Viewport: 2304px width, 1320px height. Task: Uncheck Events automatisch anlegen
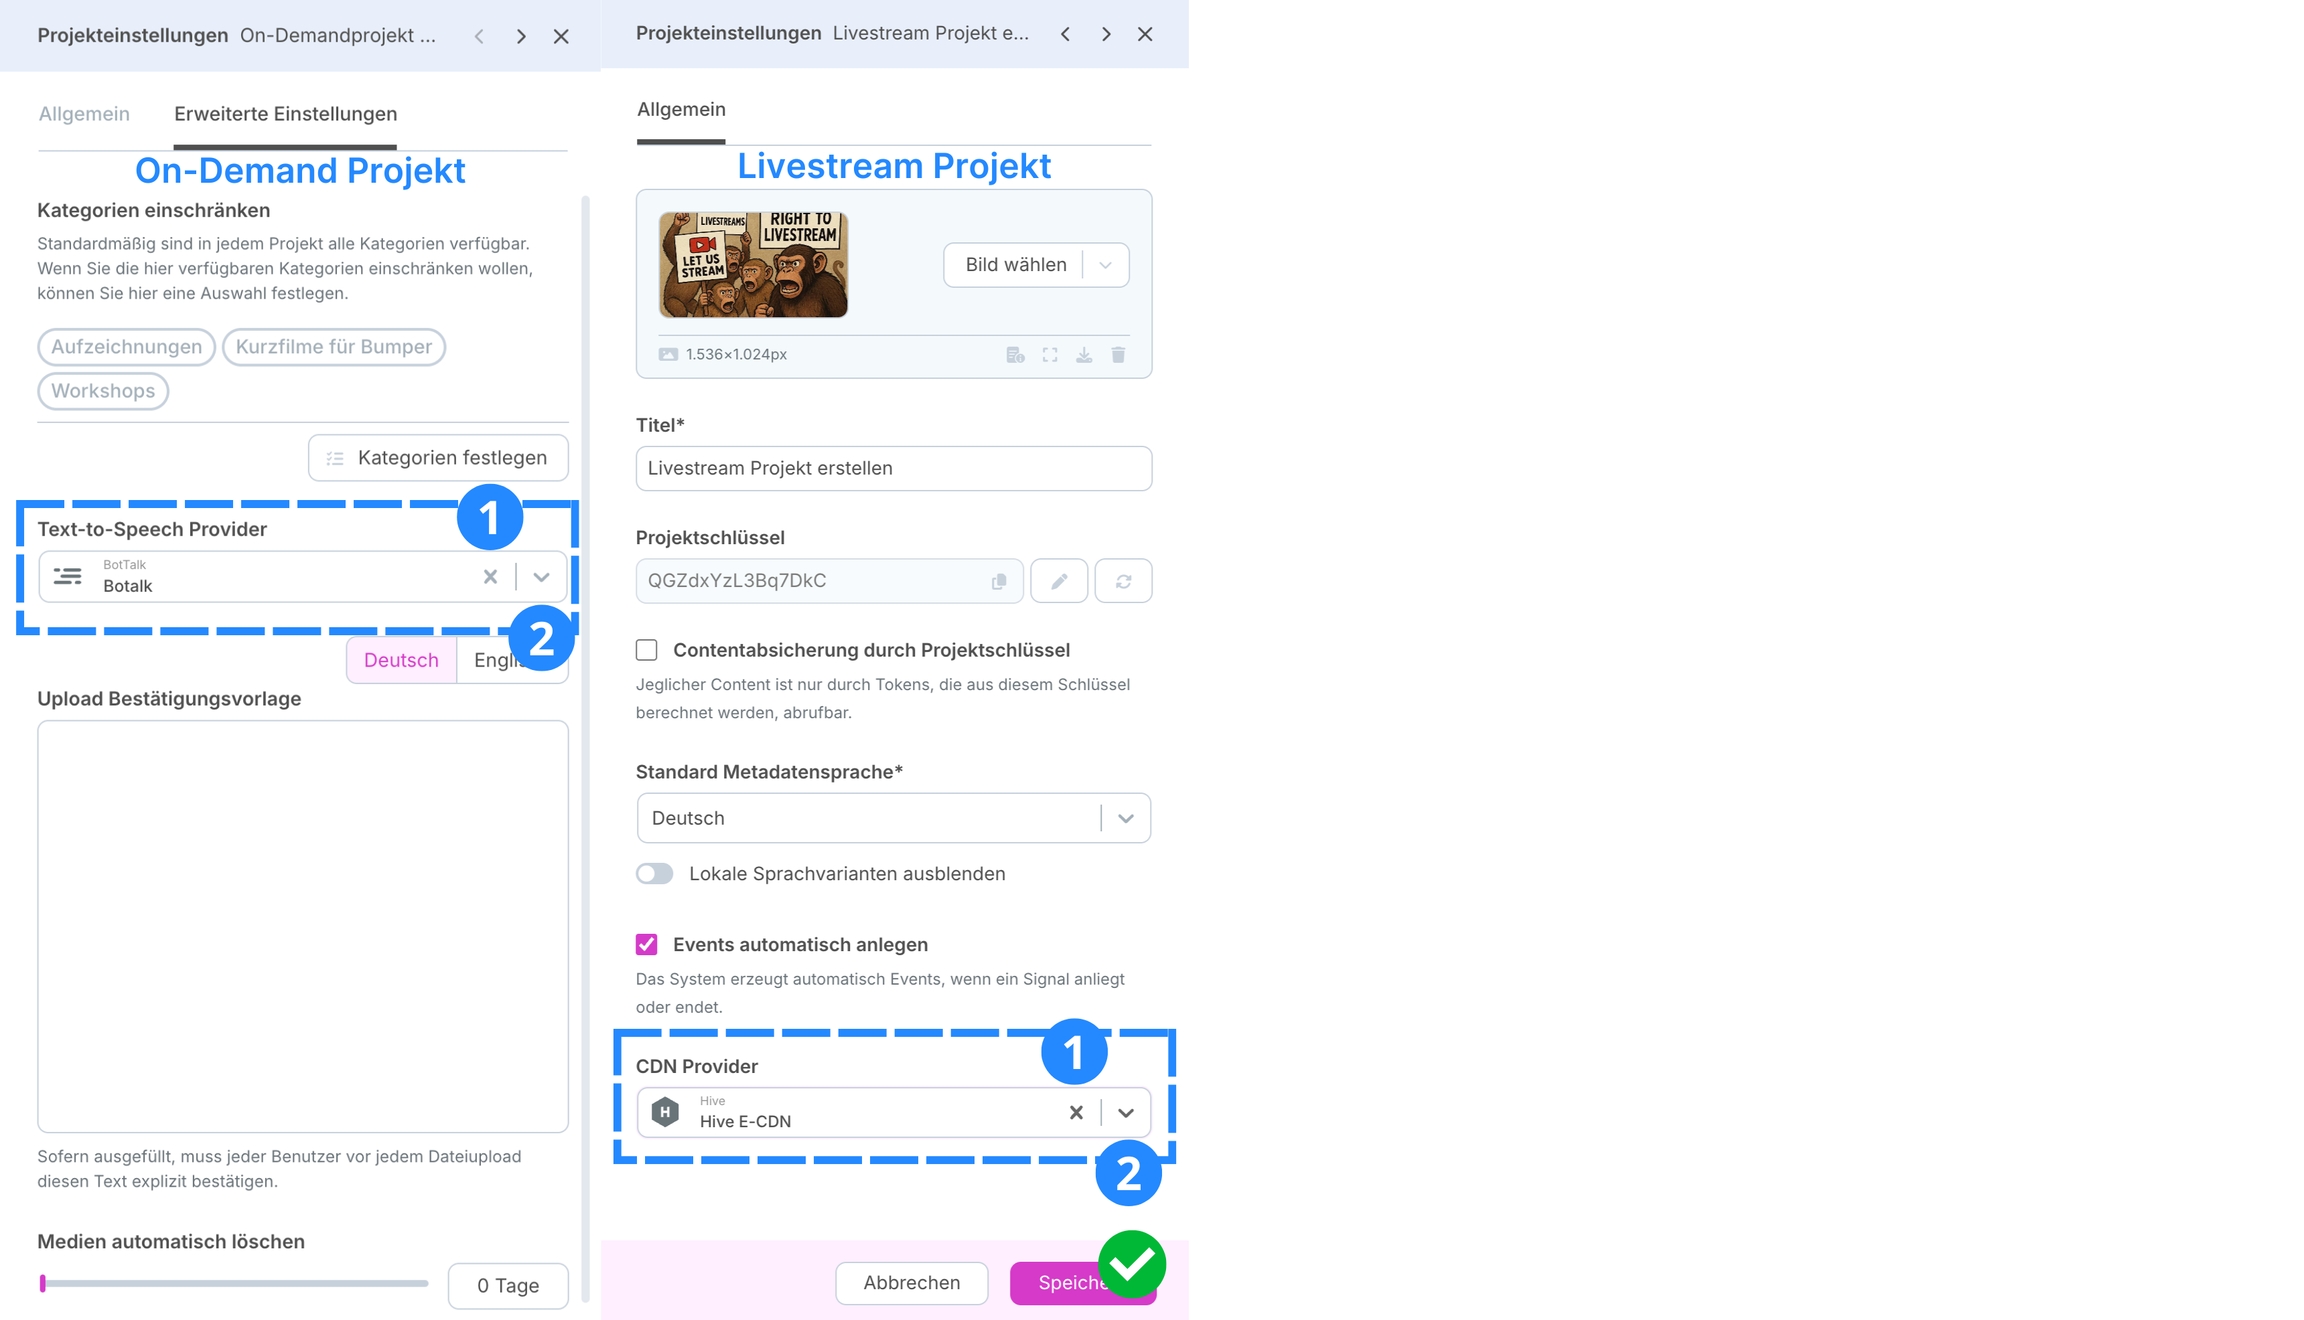click(x=647, y=944)
